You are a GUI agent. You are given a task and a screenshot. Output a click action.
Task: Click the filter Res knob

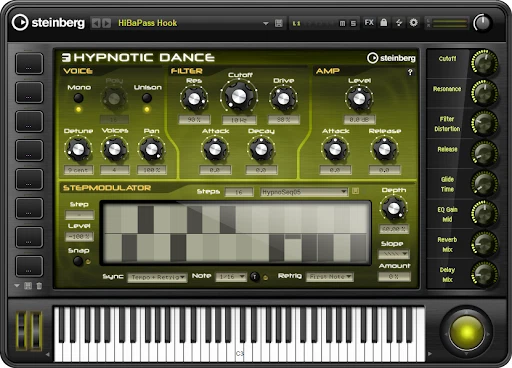click(x=194, y=99)
